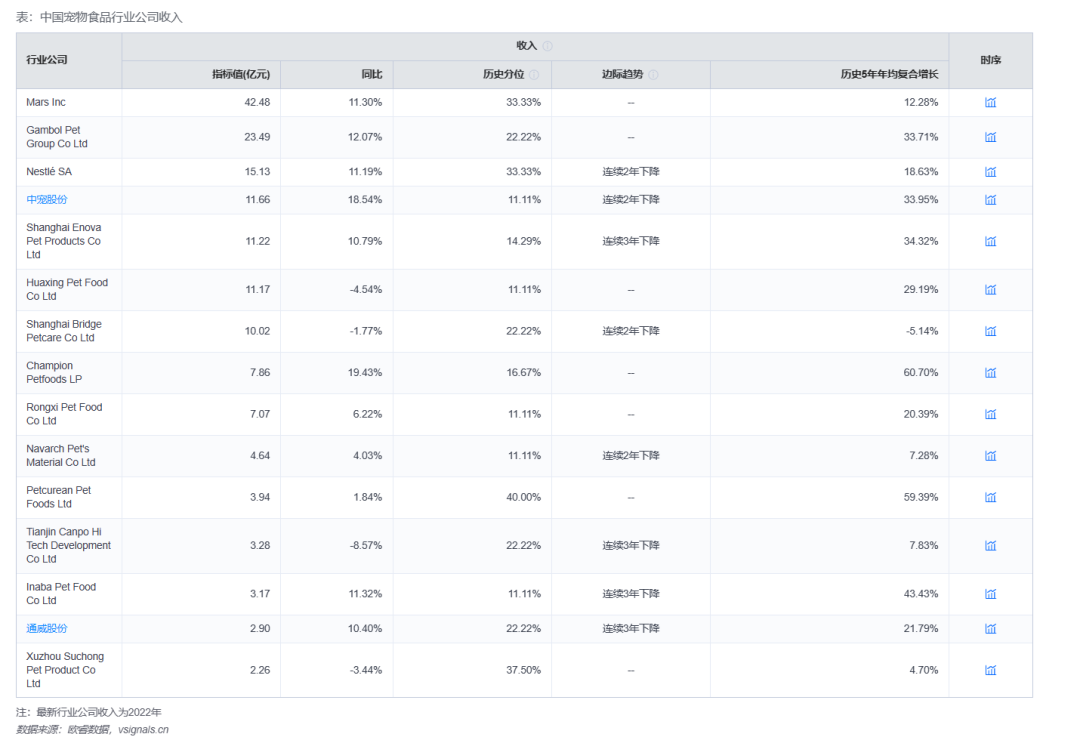Viewport: 1080px width, 737px height.
Task: Open the 中宠股份 company link
Action: pyautogui.click(x=47, y=200)
